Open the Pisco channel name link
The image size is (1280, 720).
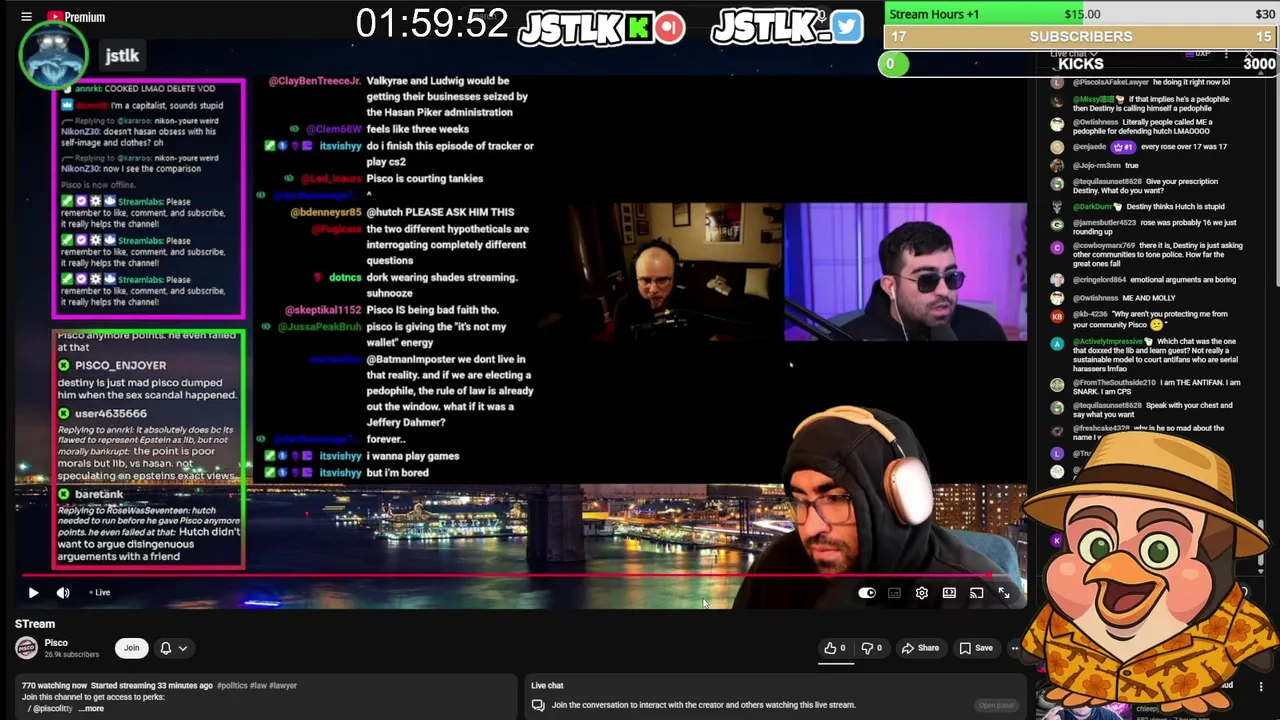tap(56, 643)
